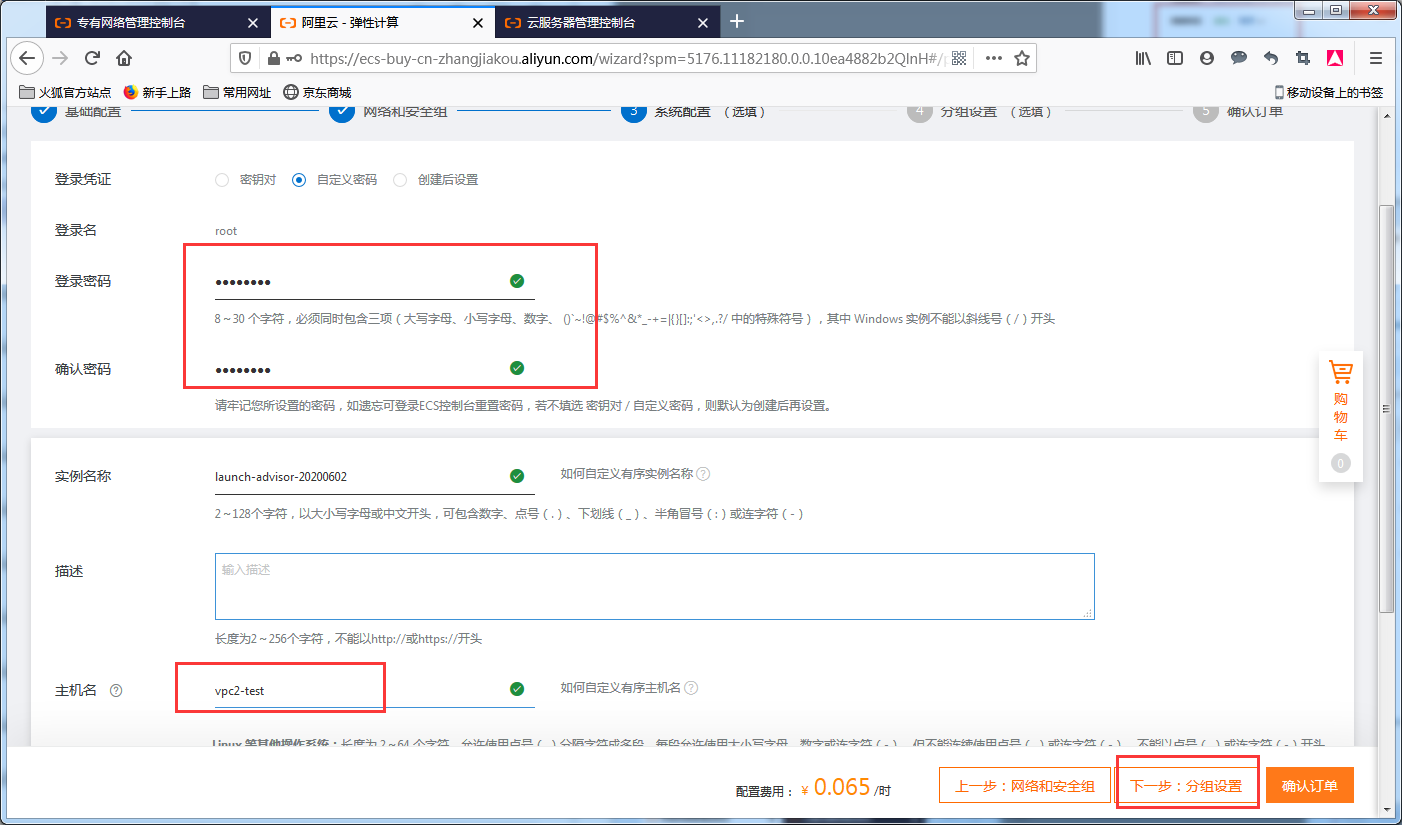Open the Firefox hamburger menu
The height and width of the screenshot is (825, 1402).
click(1377, 58)
